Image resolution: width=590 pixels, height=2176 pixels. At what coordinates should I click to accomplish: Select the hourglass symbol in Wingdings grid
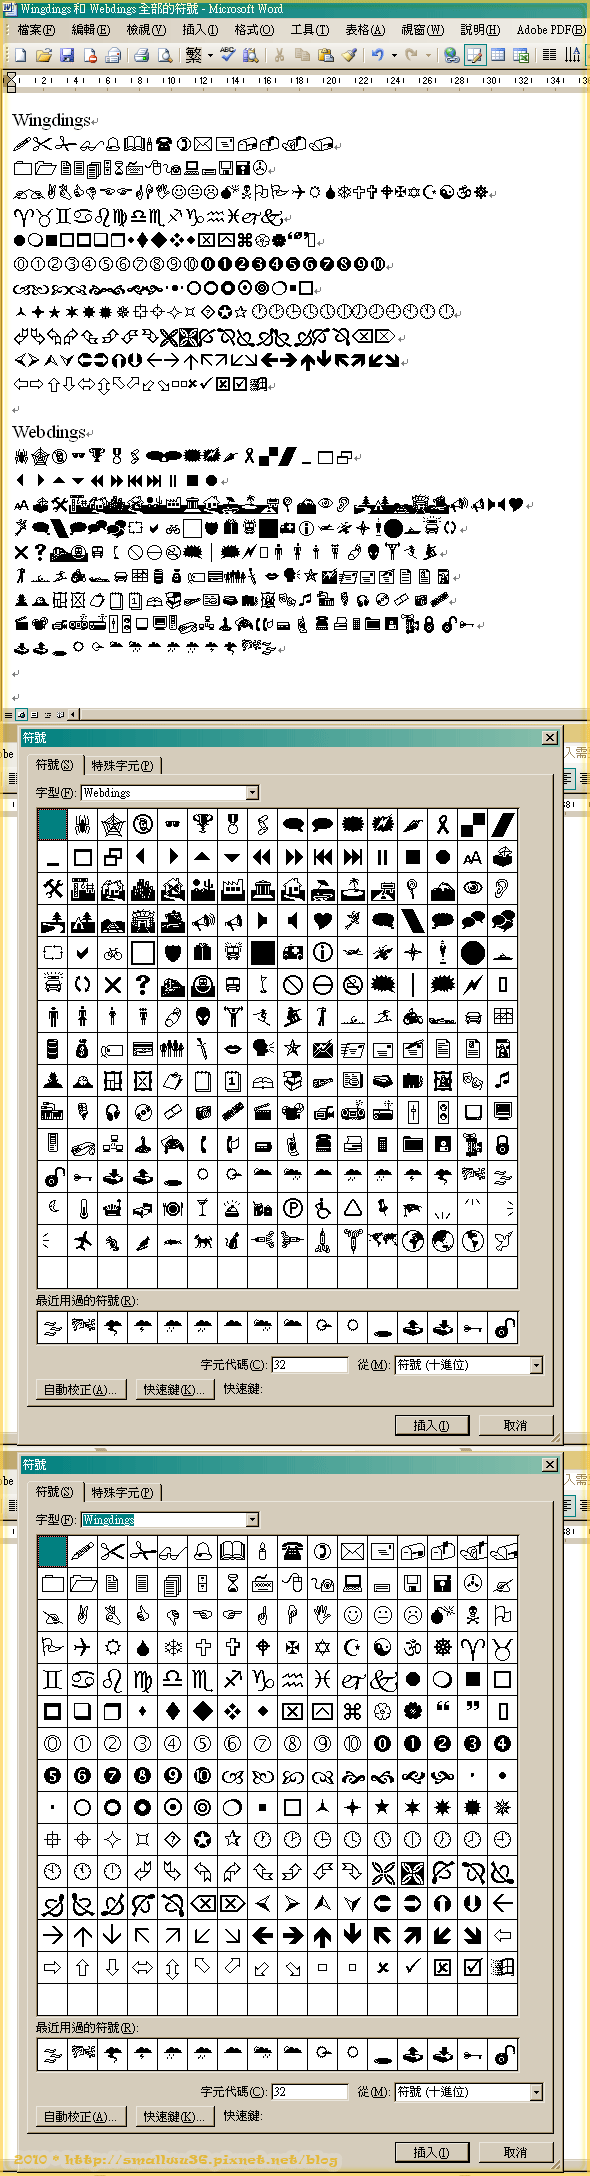pyautogui.click(x=233, y=1584)
